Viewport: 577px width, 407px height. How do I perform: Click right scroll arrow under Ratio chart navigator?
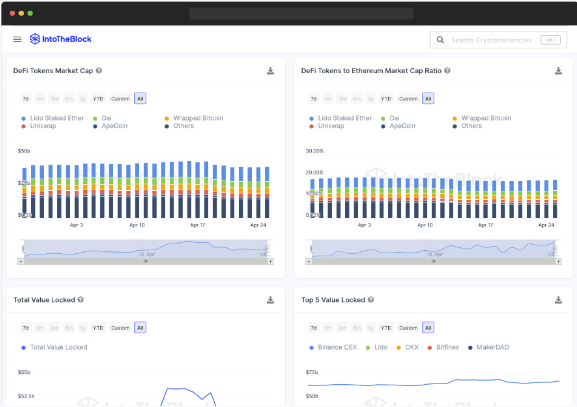click(558, 261)
